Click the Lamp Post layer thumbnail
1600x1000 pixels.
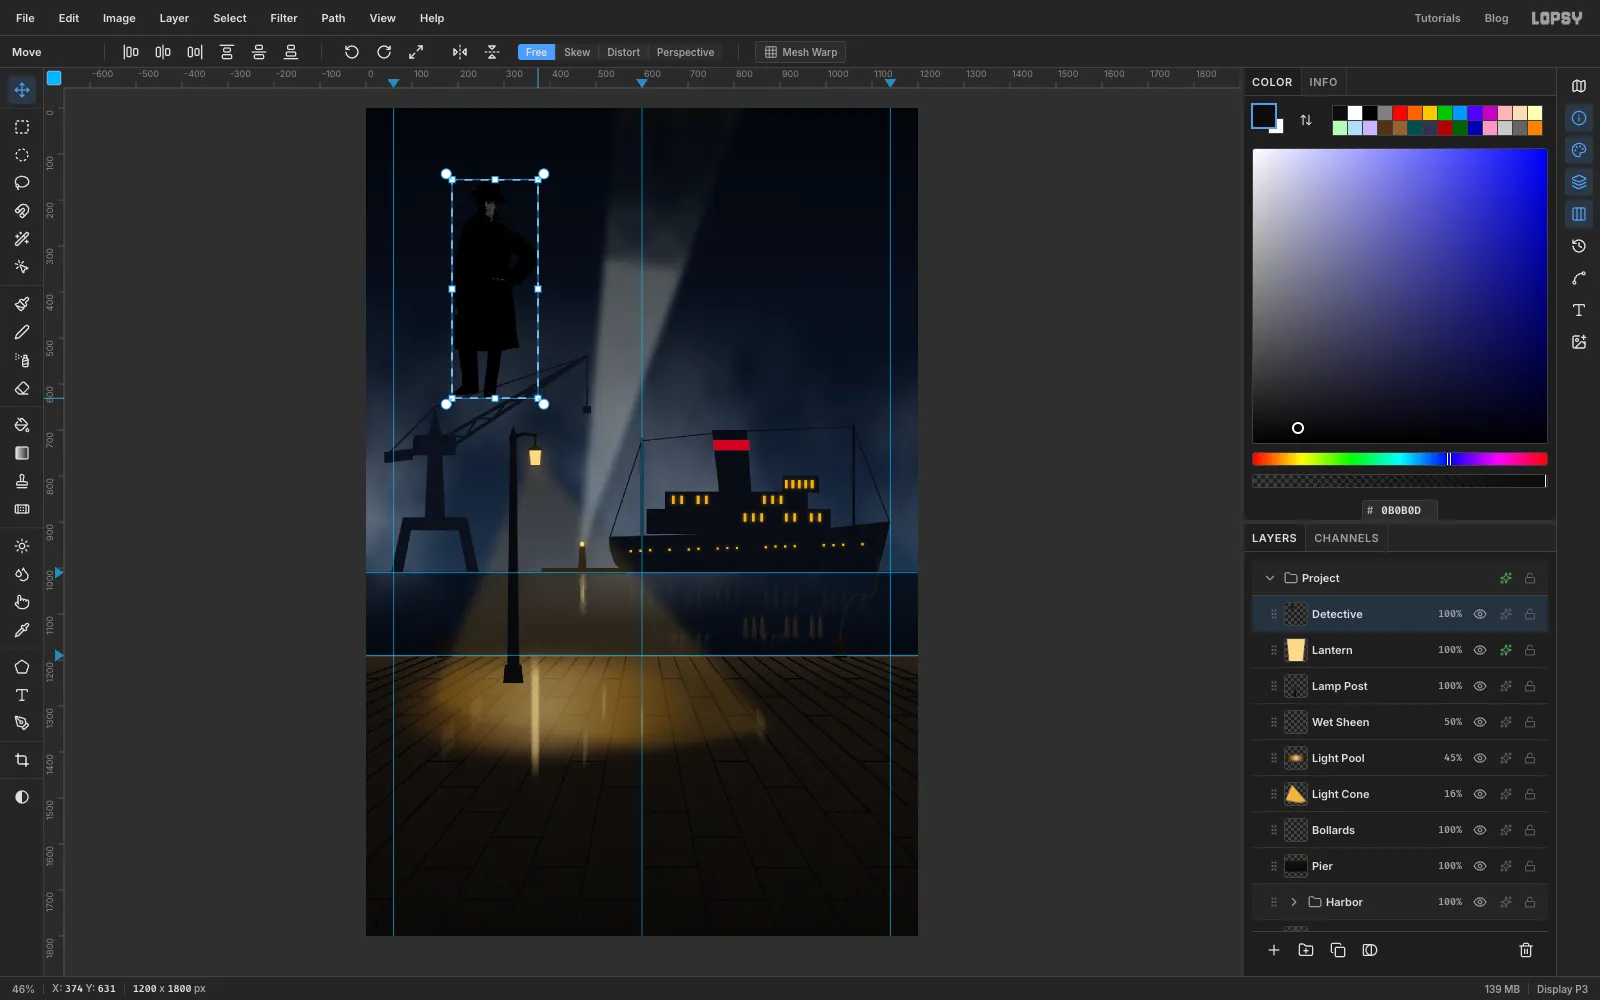point(1296,686)
